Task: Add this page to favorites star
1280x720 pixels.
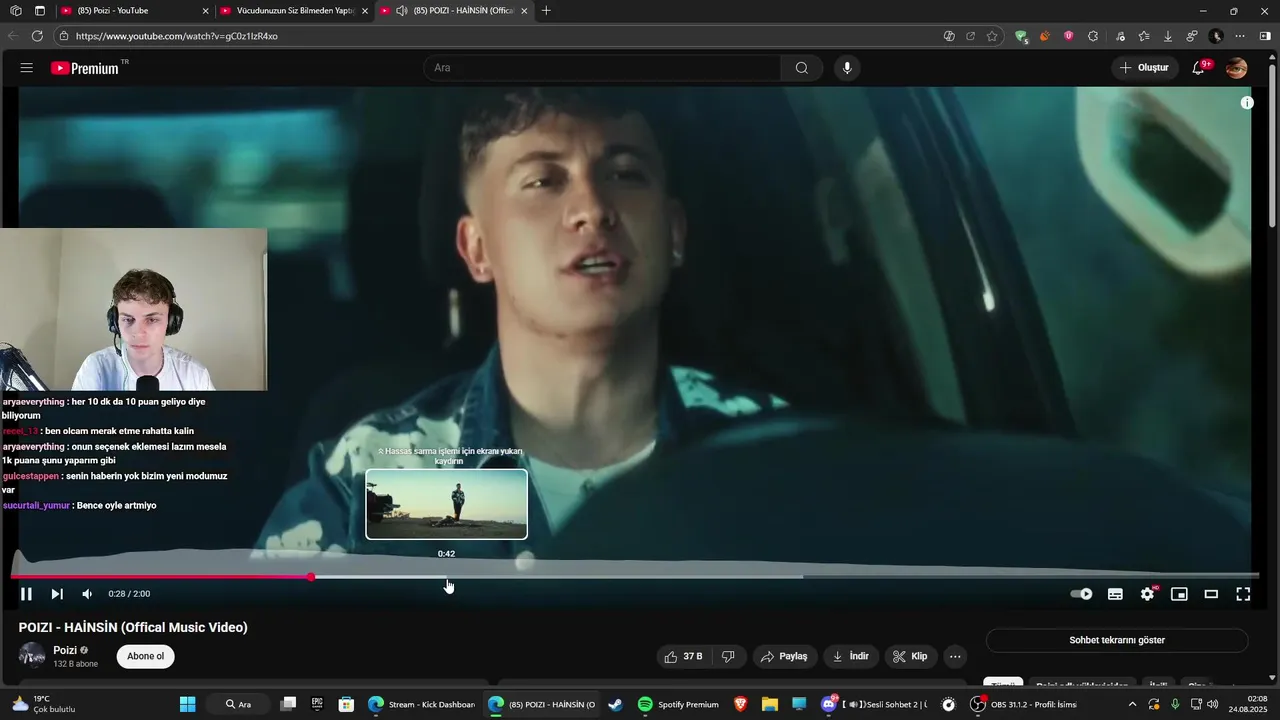Action: point(992,36)
